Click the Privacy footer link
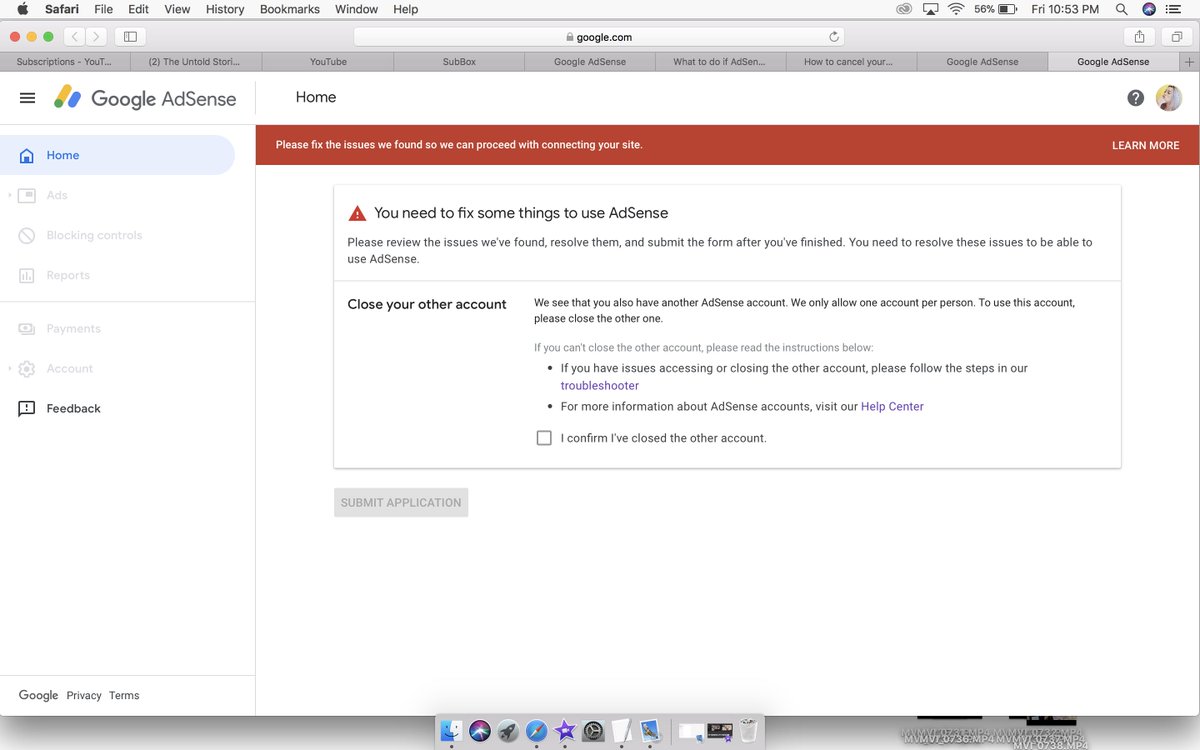 [x=84, y=695]
